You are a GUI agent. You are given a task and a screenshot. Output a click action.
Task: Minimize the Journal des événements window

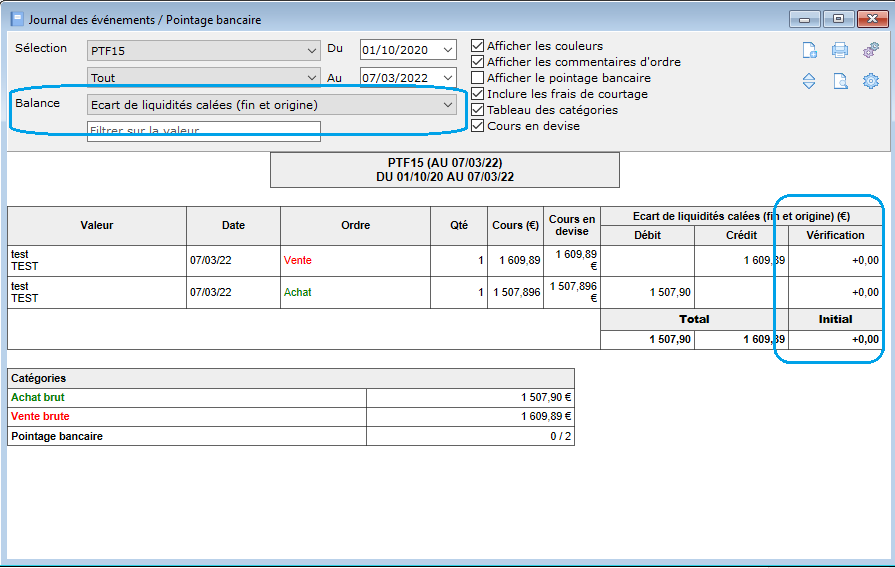(805, 19)
